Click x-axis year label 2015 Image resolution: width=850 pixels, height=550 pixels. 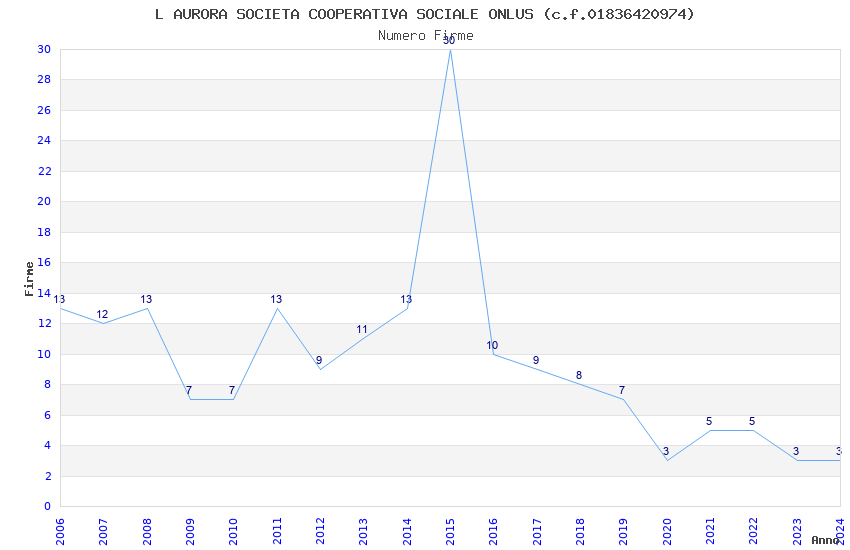(450, 532)
